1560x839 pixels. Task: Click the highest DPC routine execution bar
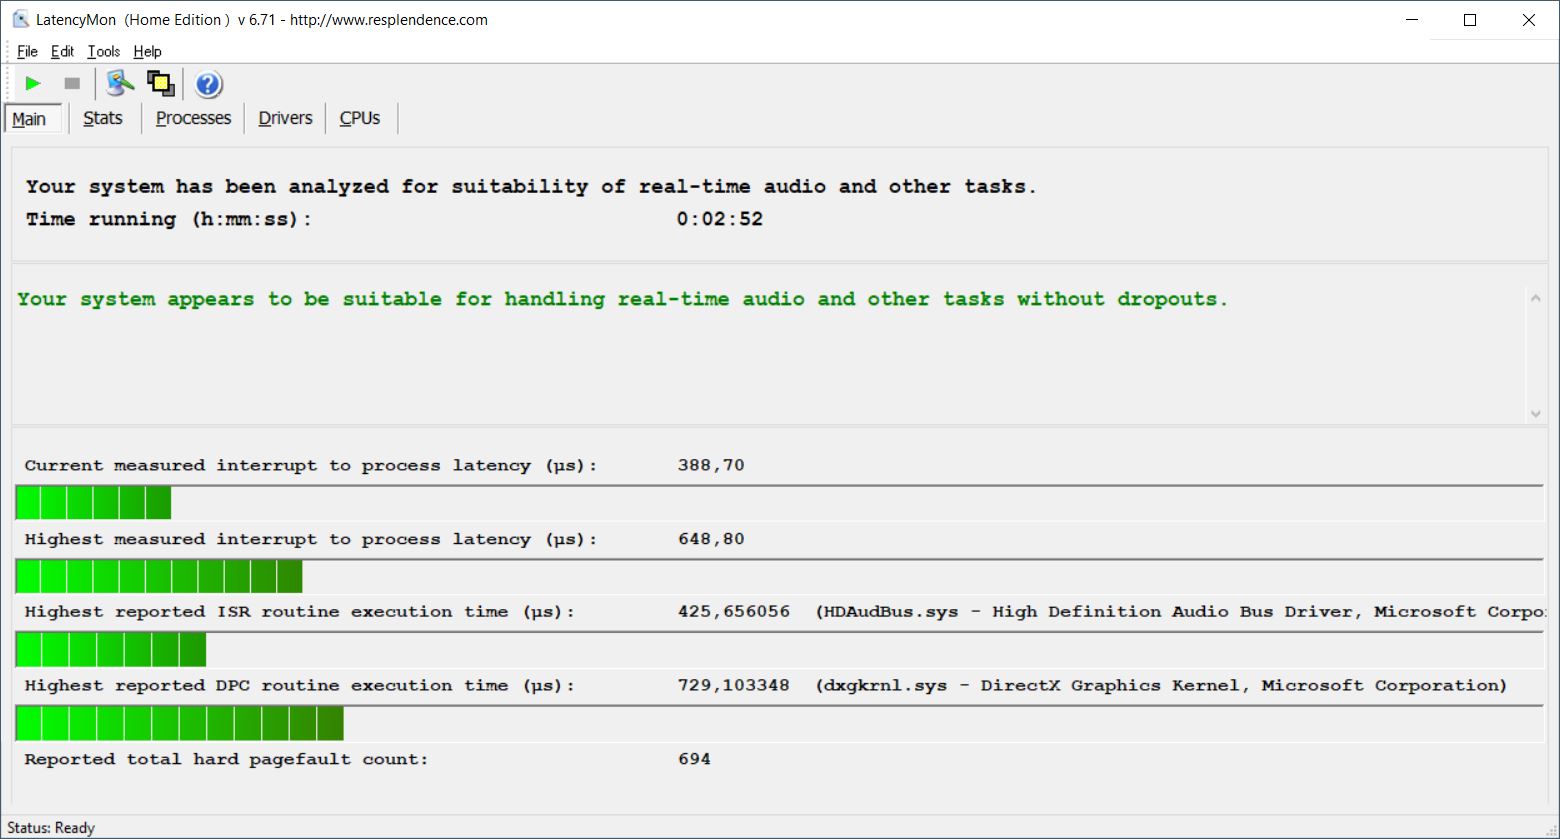coord(180,724)
